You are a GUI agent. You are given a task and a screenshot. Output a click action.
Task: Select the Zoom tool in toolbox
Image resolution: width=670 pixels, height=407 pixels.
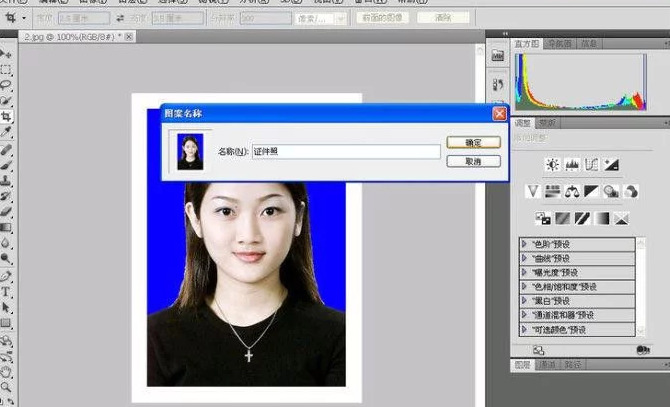(6, 387)
